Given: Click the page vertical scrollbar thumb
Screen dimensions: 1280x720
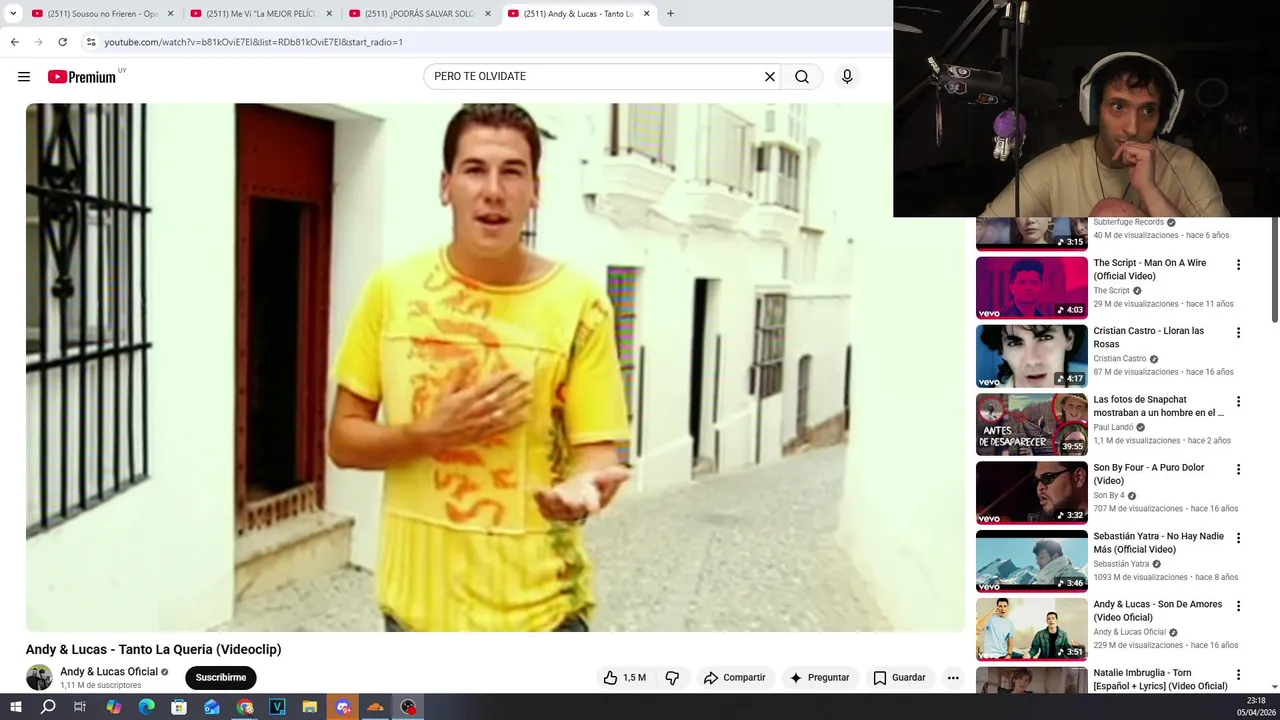Looking at the screenshot, I should pyautogui.click(x=1275, y=270).
